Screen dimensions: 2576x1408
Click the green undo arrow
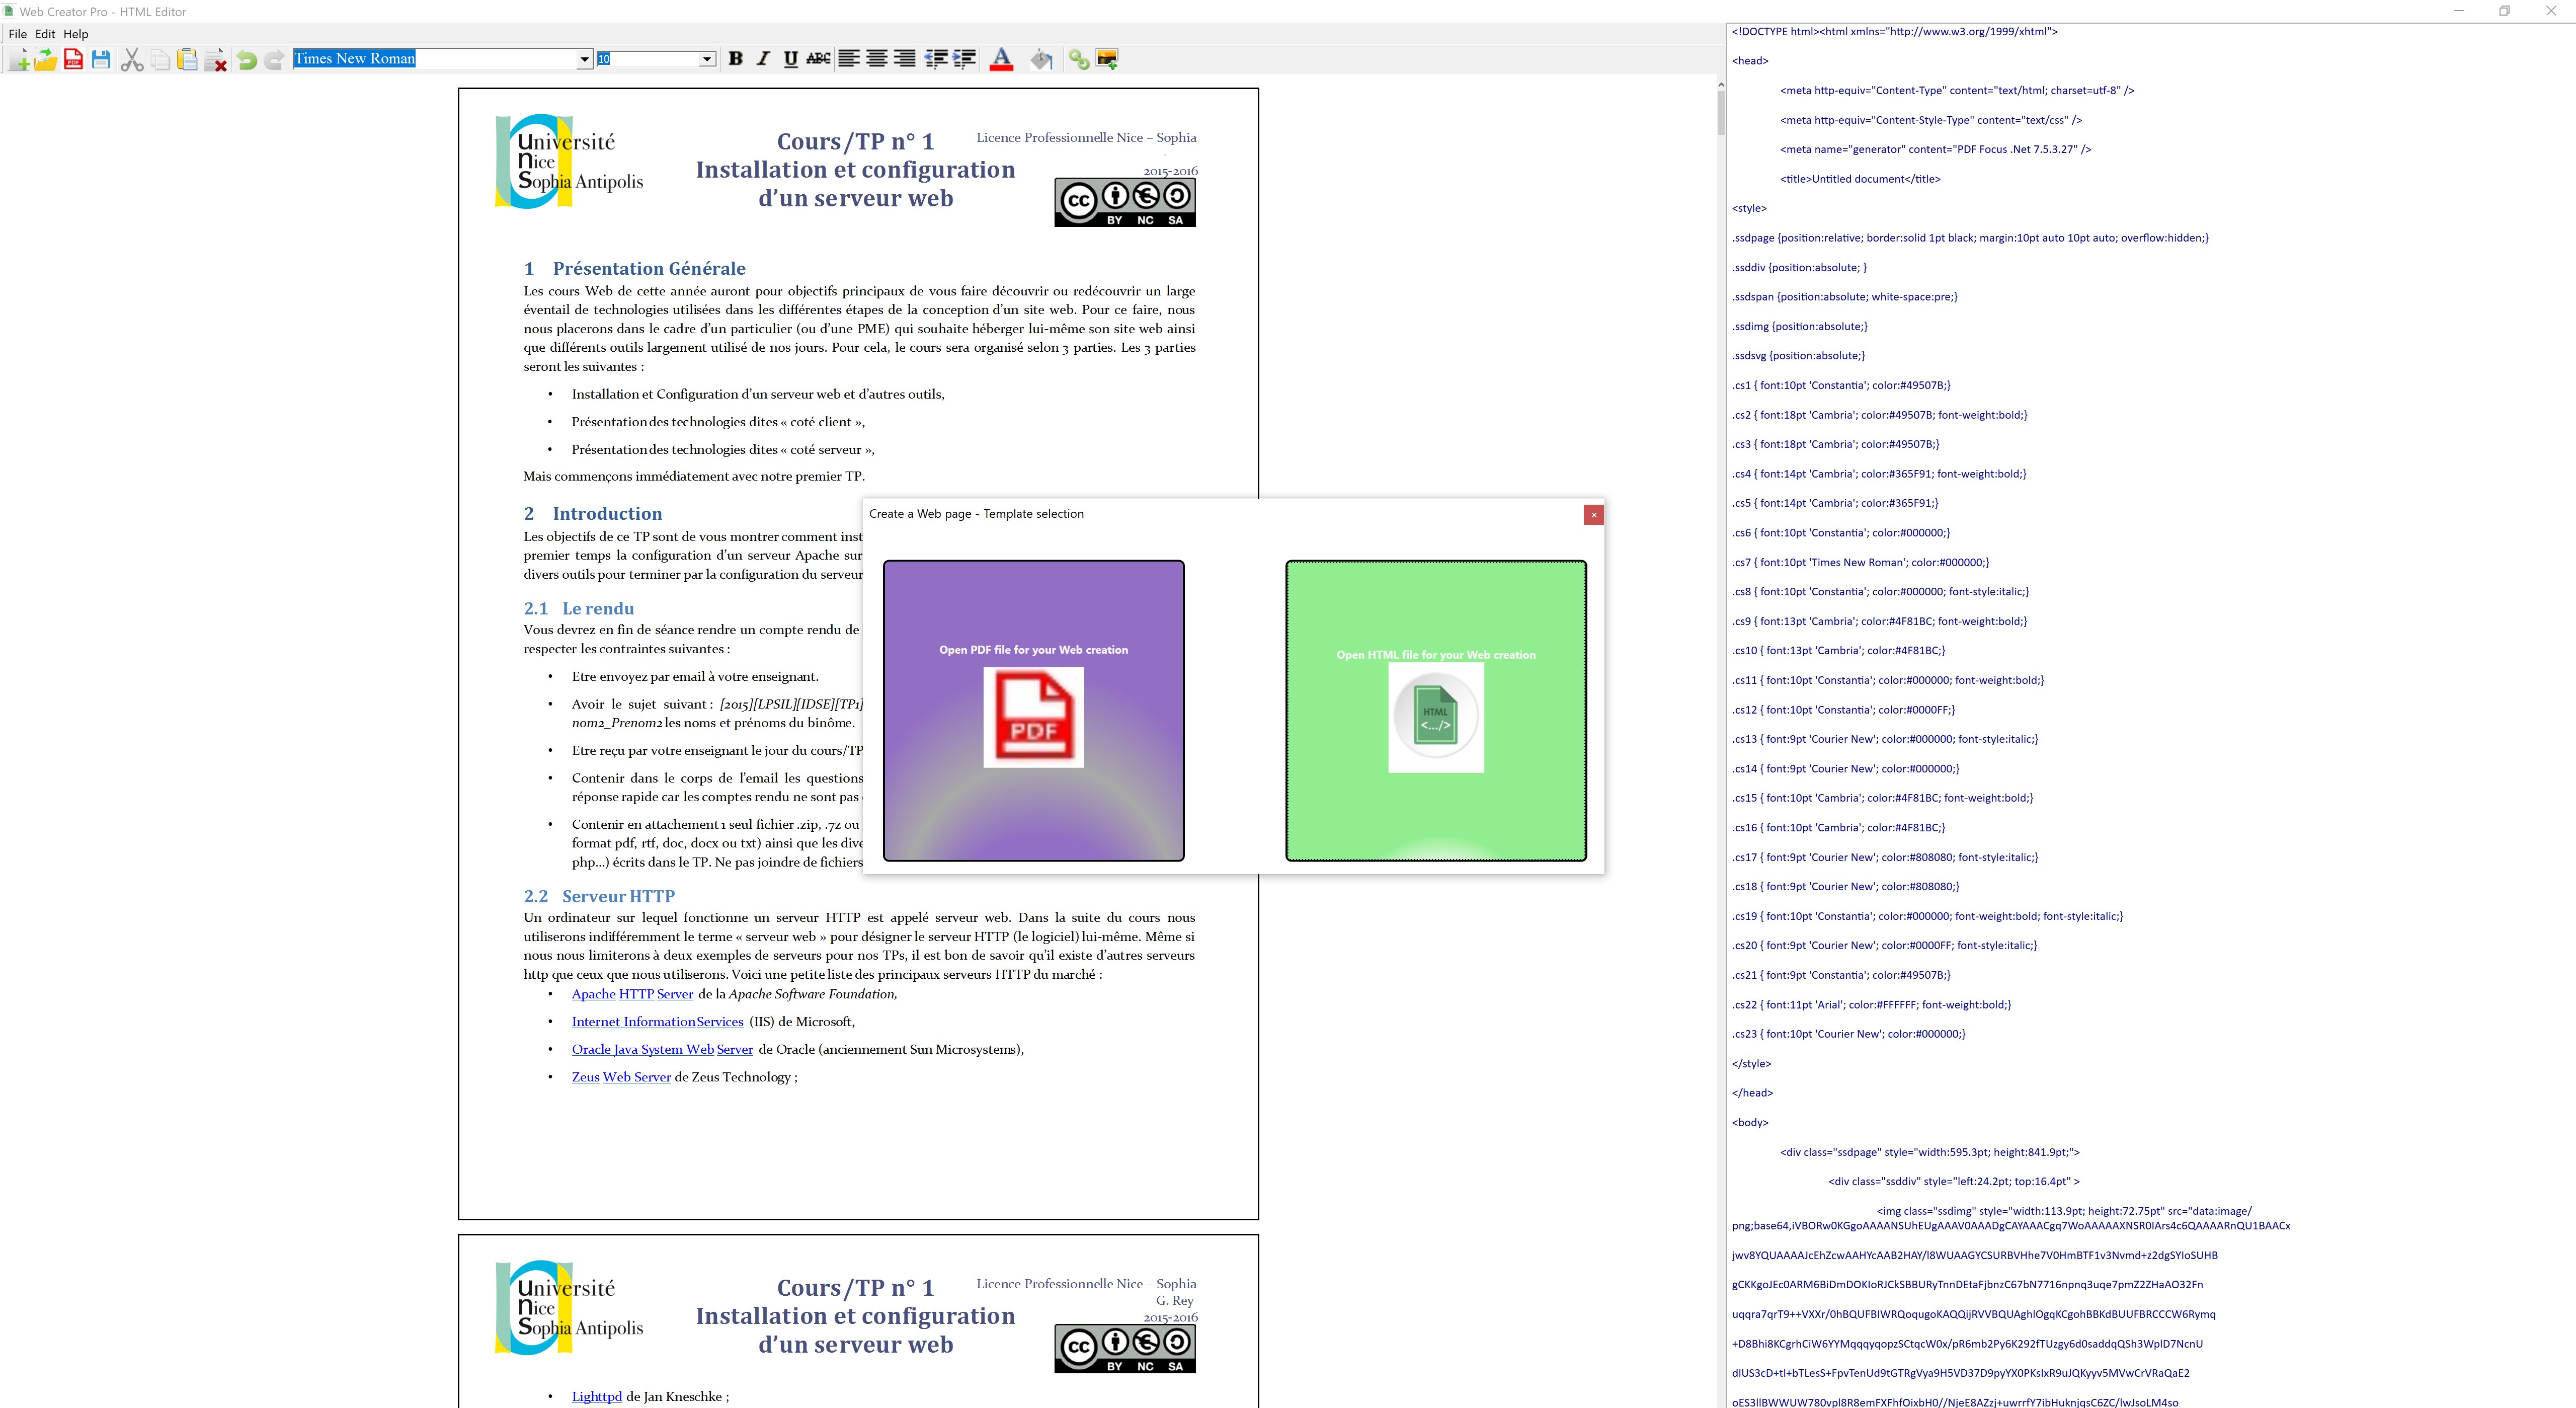(246, 60)
